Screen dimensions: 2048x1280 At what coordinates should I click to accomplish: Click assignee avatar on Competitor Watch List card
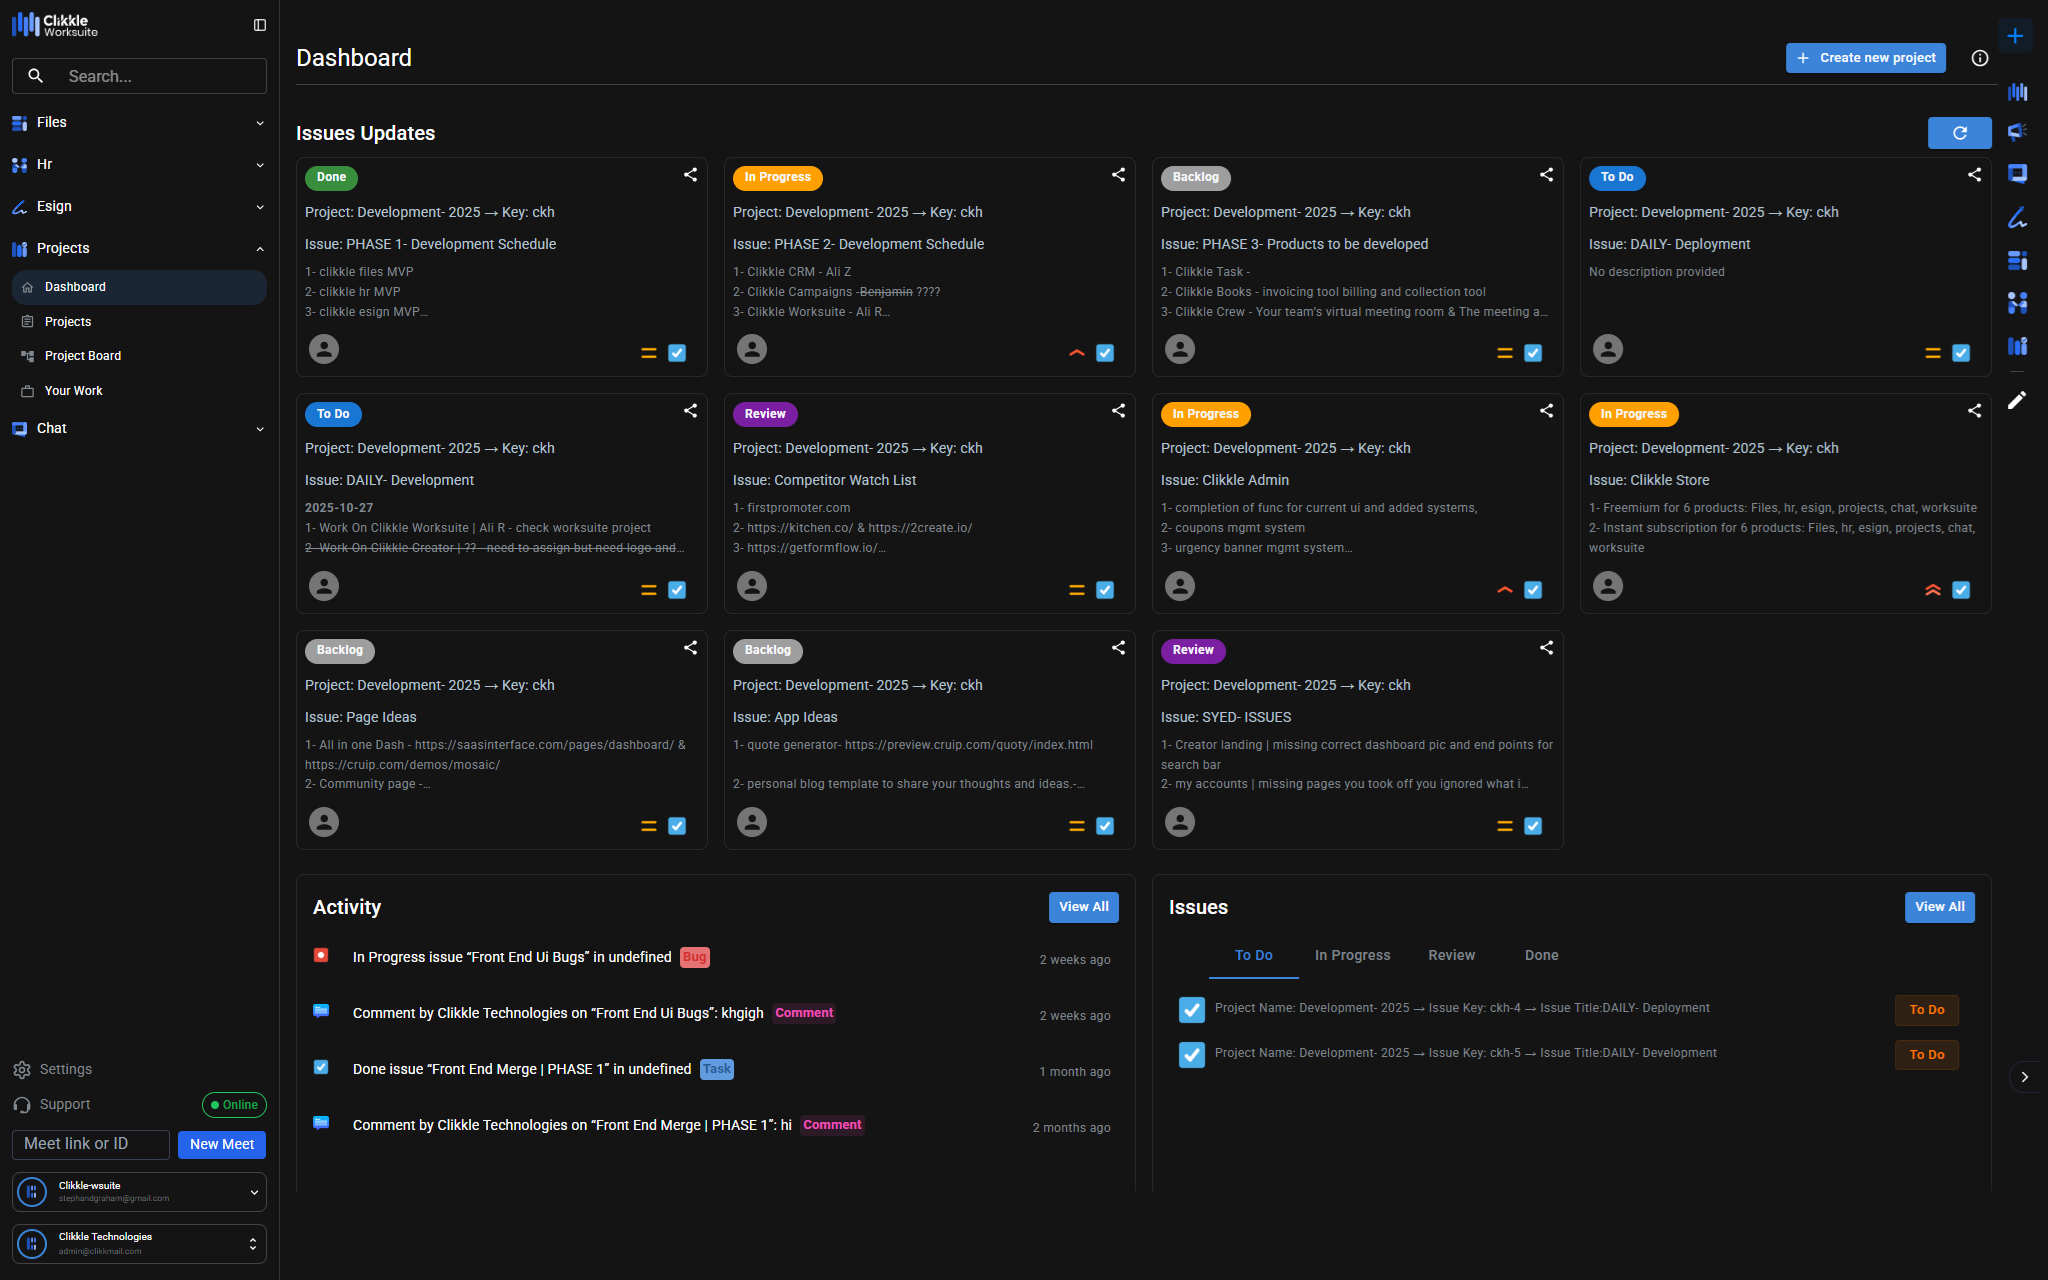(752, 586)
